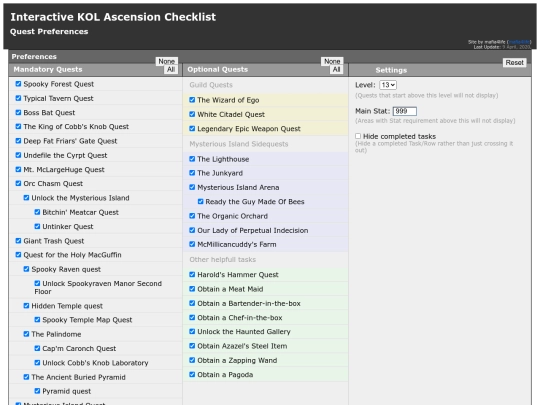Viewport: 540px width, 405px height.
Task: Uncheck Legendary Epic Weapon Quest checkbox
Action: pos(192,128)
